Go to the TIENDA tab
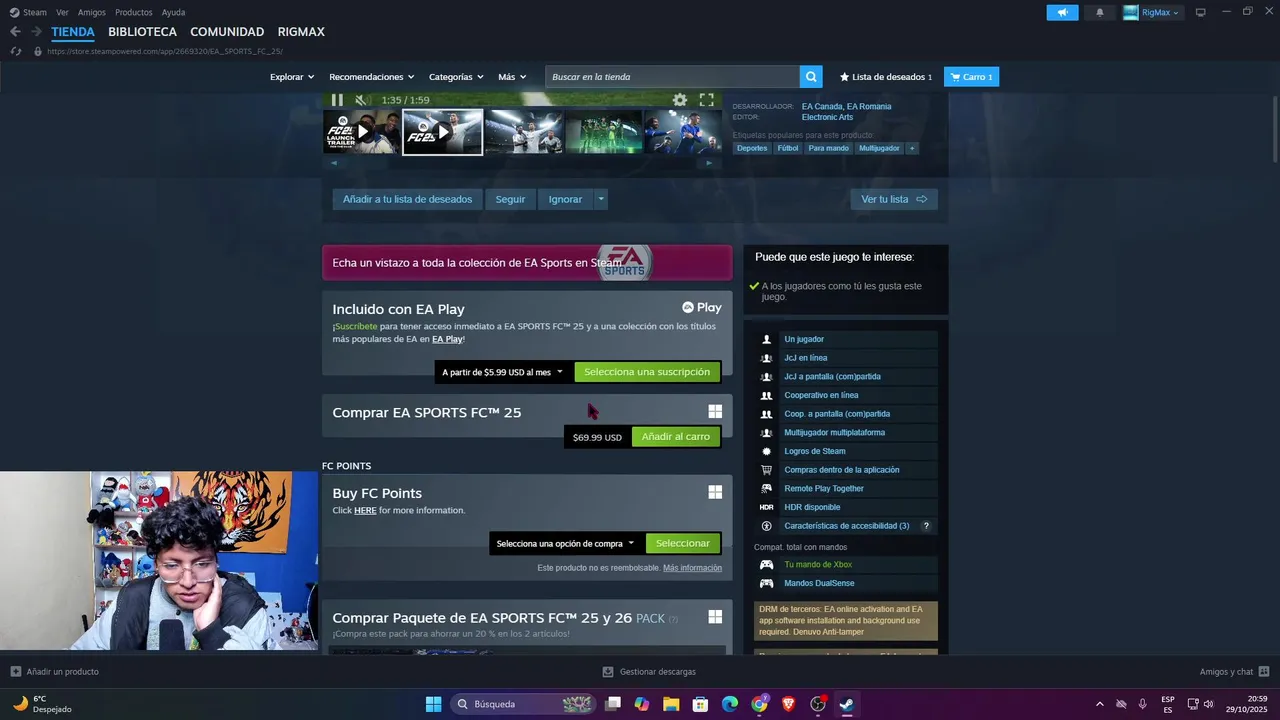 tap(73, 32)
